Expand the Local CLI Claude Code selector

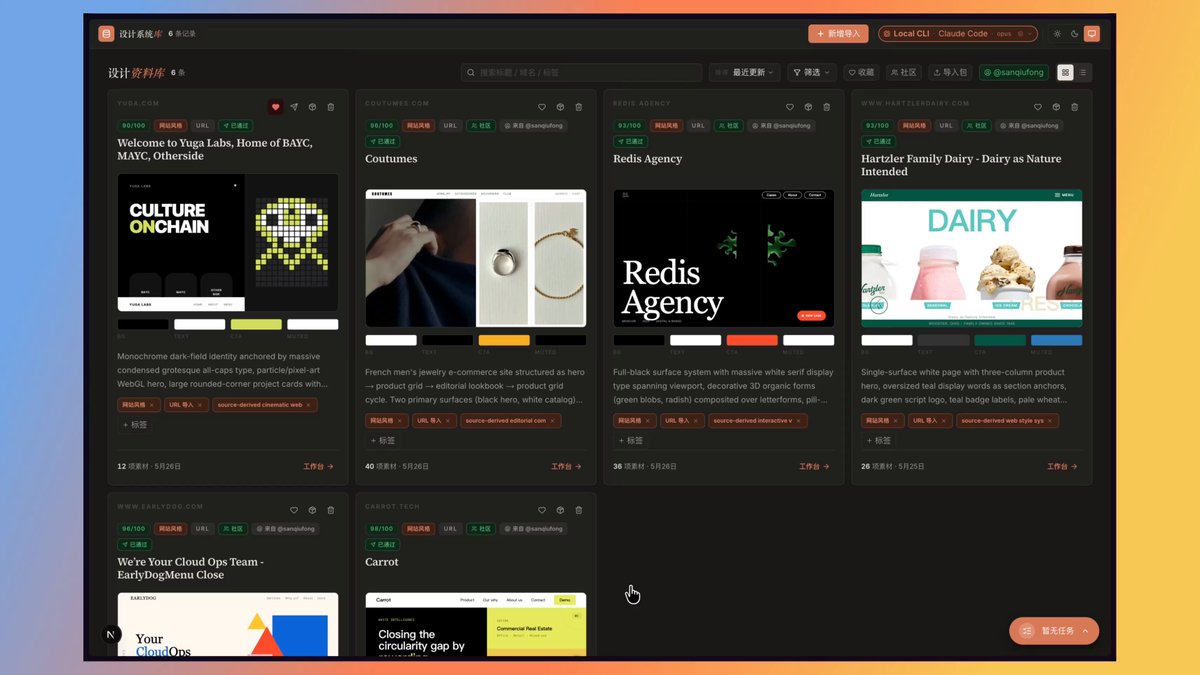pyautogui.click(x=958, y=34)
